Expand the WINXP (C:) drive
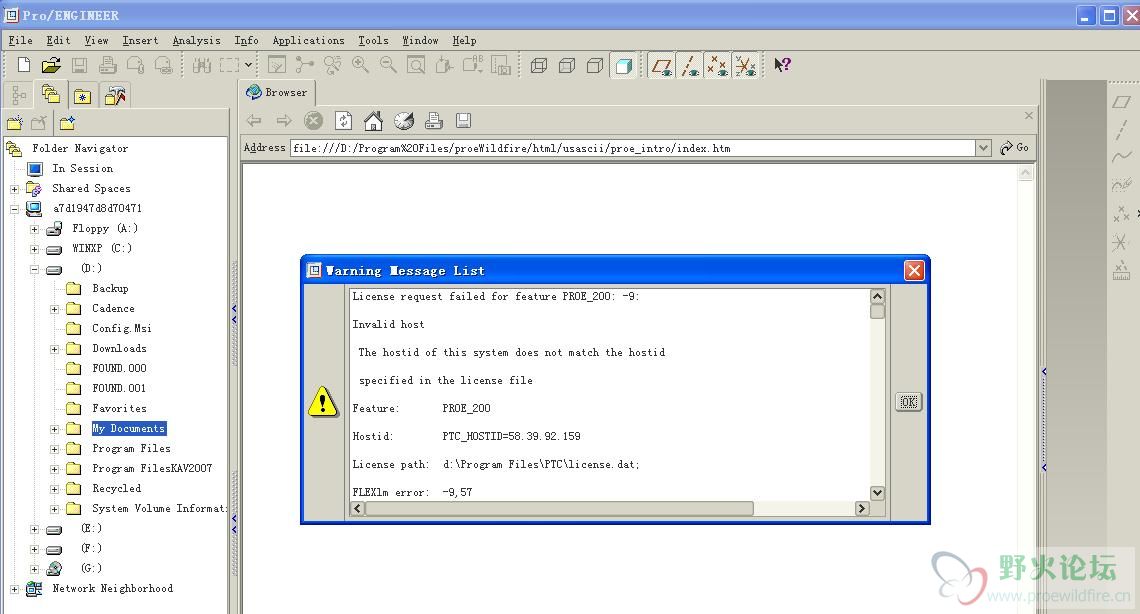This screenshot has width=1140, height=614. click(x=34, y=249)
